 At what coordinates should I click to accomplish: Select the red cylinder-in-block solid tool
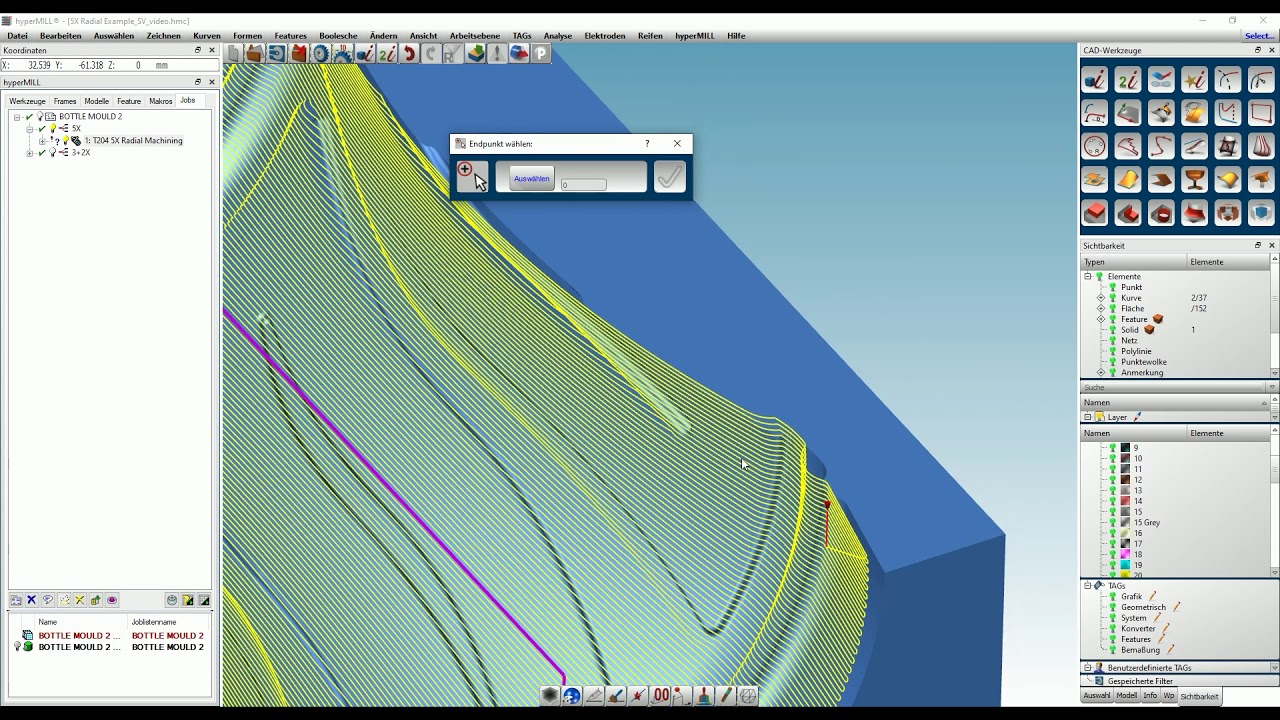1161,213
